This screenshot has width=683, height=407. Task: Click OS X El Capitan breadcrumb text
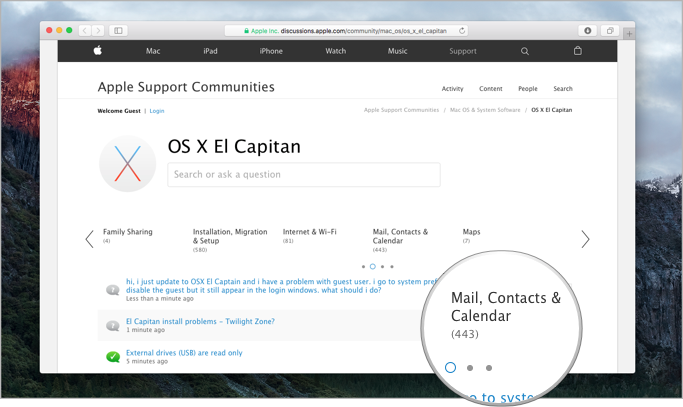(551, 110)
